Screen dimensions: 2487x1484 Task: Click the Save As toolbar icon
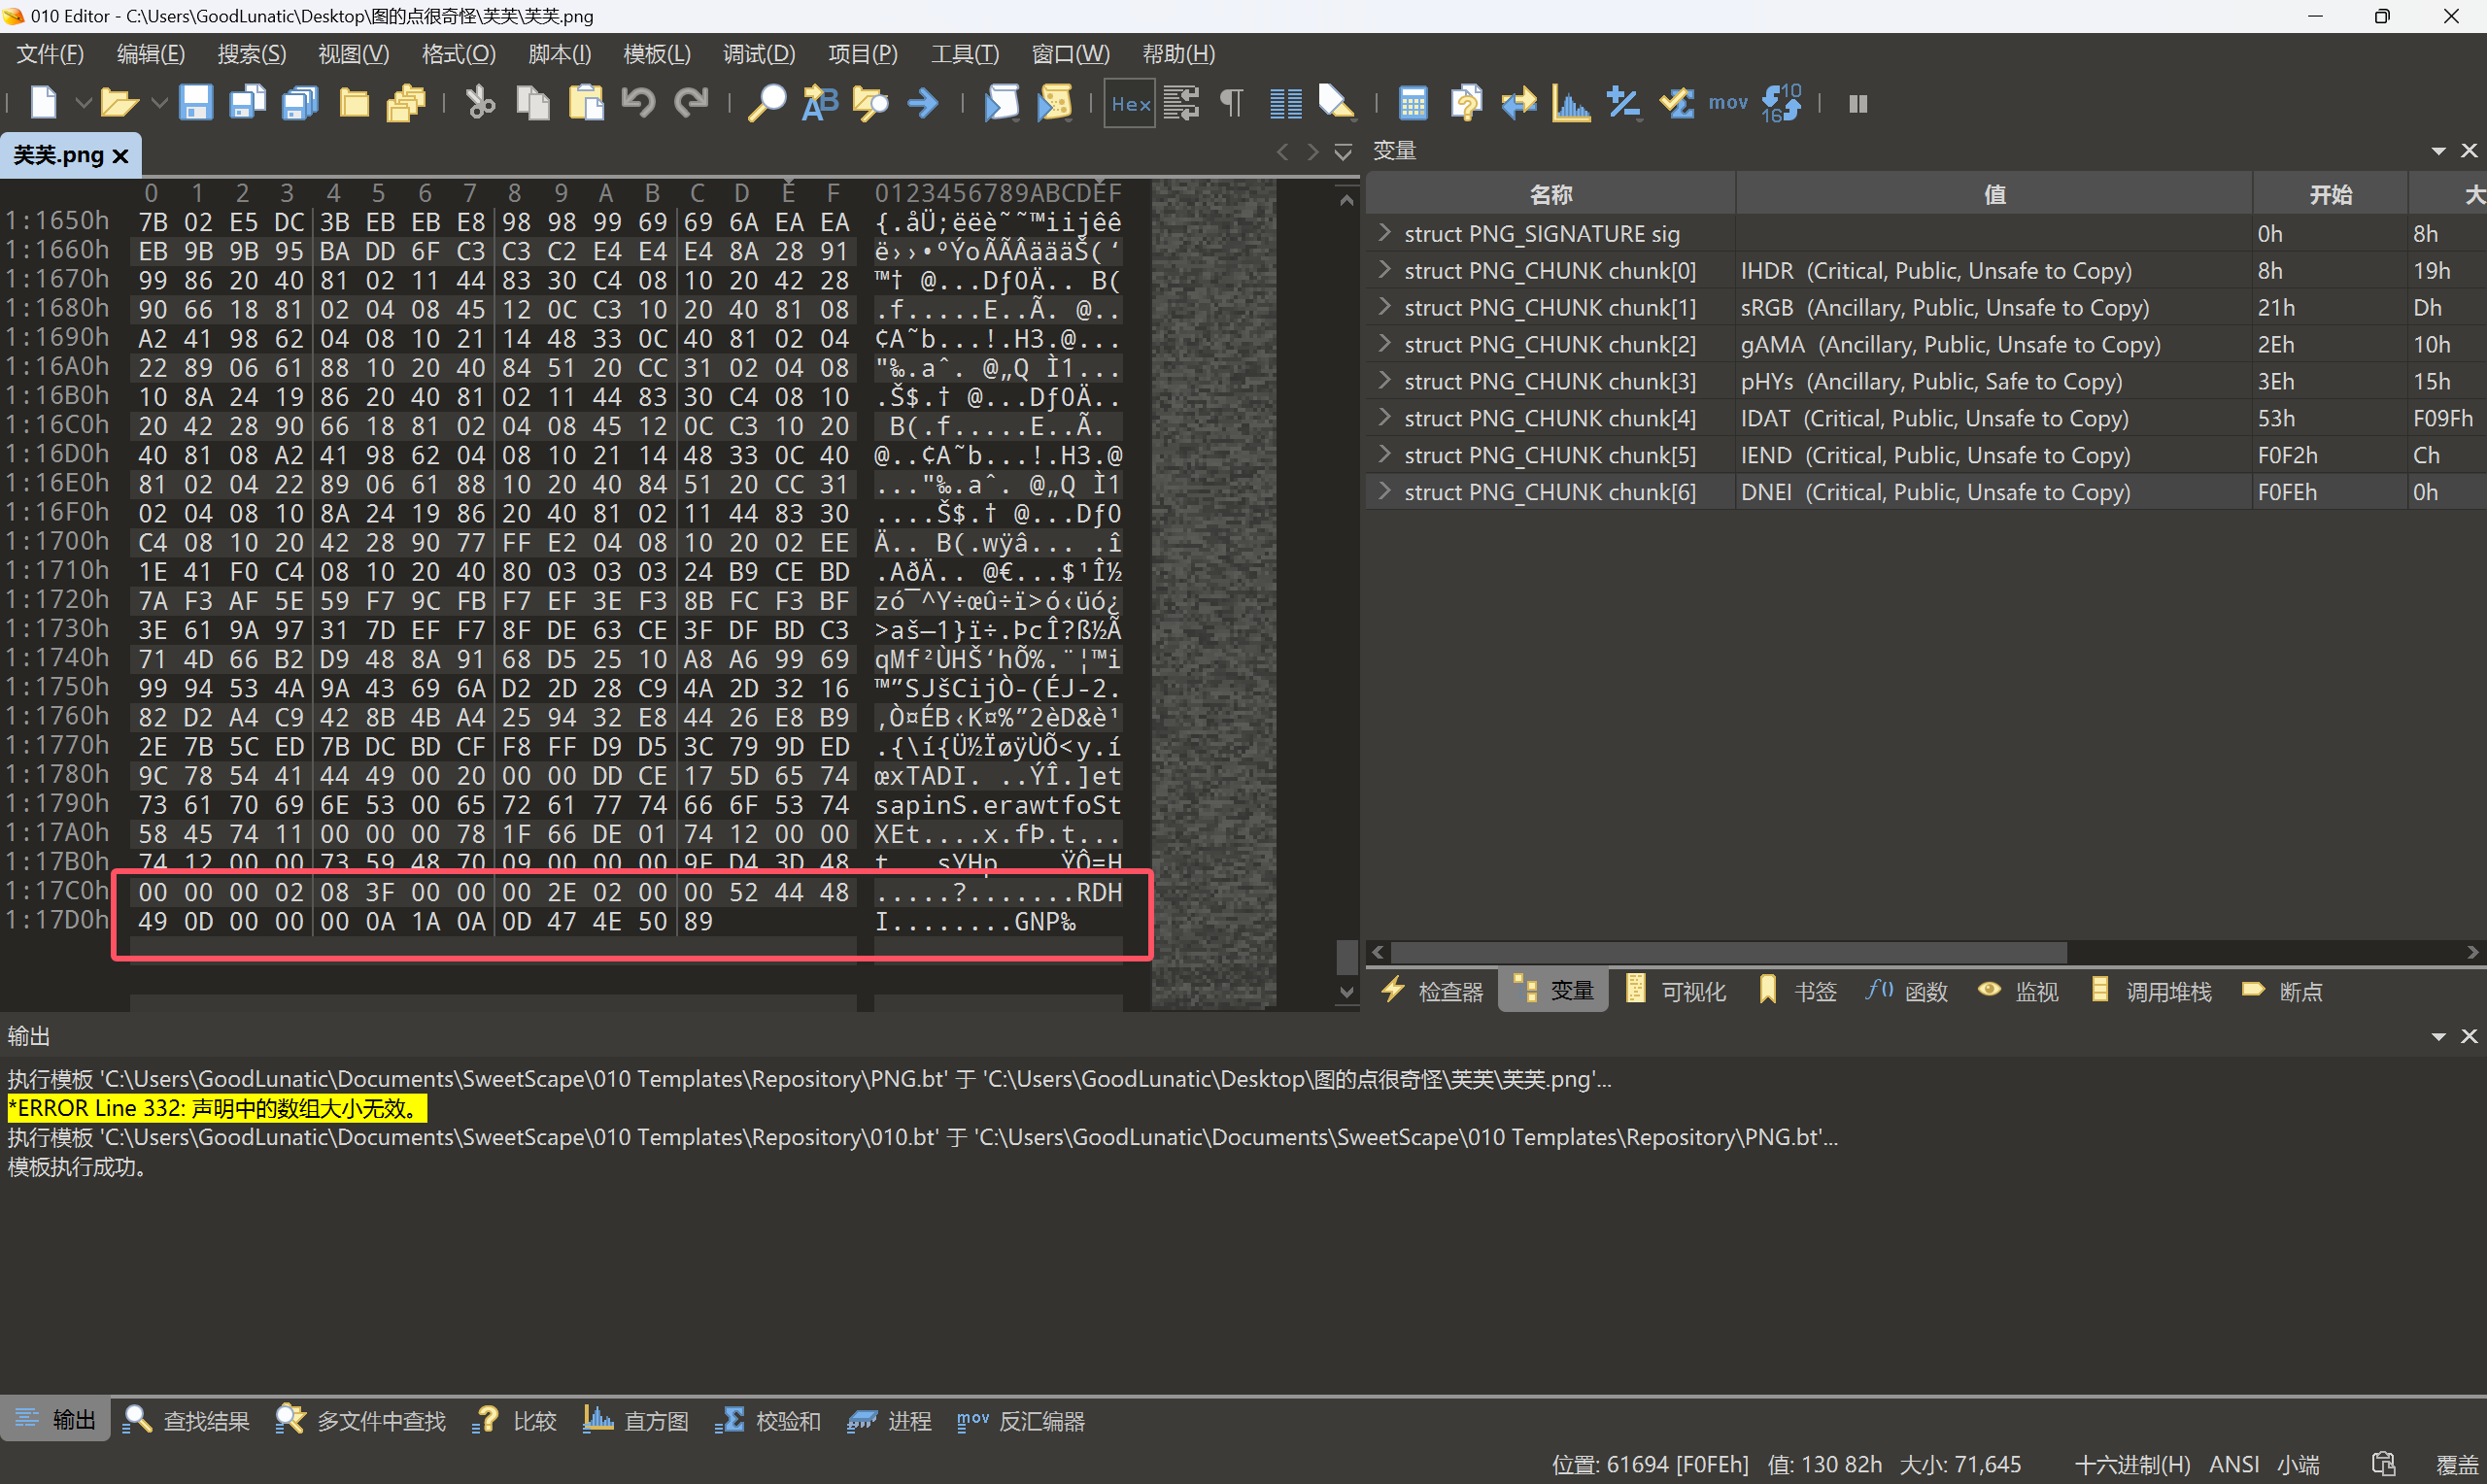pos(247,103)
